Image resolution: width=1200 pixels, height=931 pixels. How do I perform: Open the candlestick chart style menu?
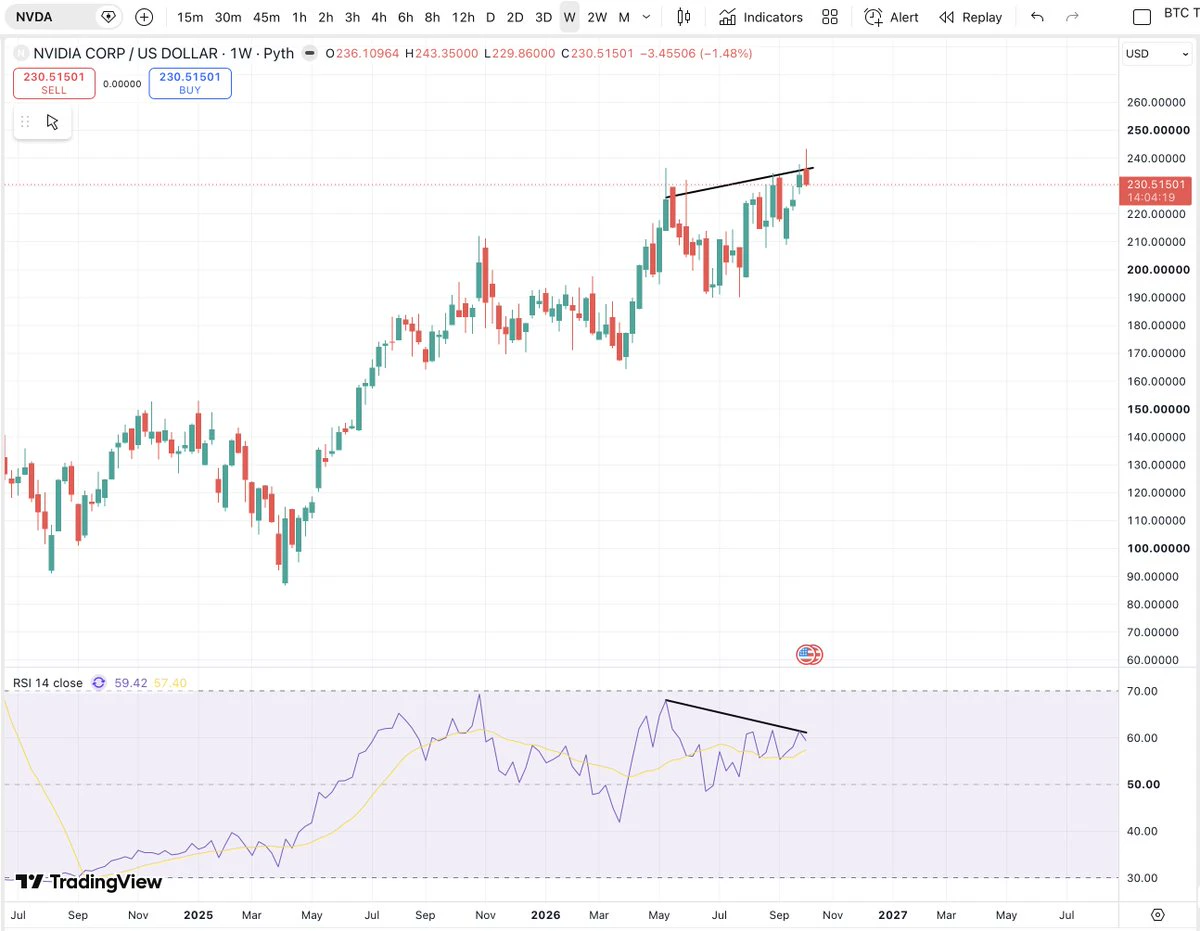click(684, 17)
